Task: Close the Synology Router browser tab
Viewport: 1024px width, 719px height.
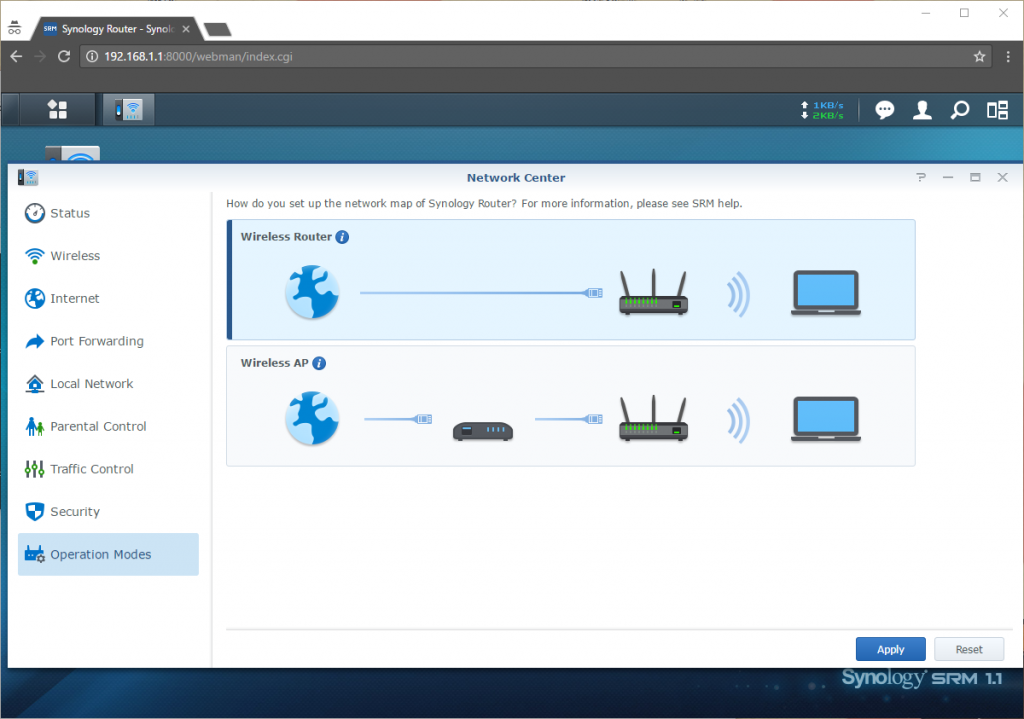Action: click(186, 29)
